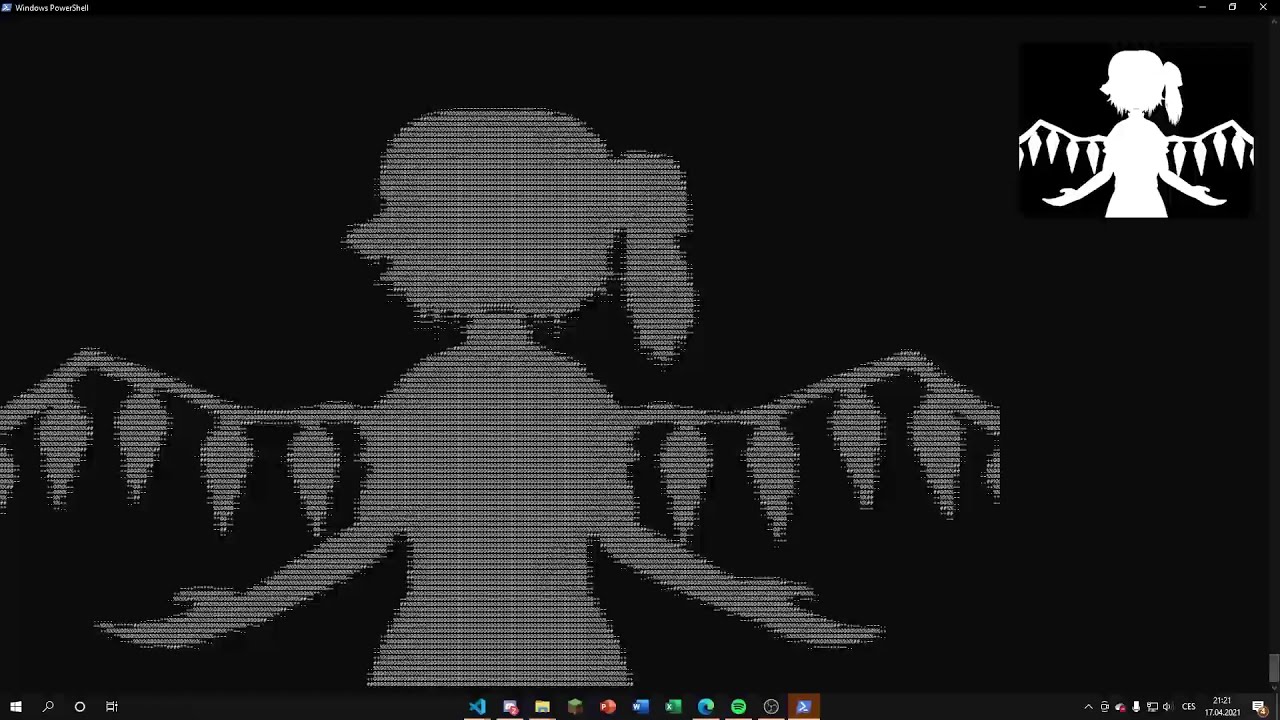Image resolution: width=1280 pixels, height=720 pixels.
Task: Launch Cortana from the taskbar circle
Action: [x=80, y=707]
